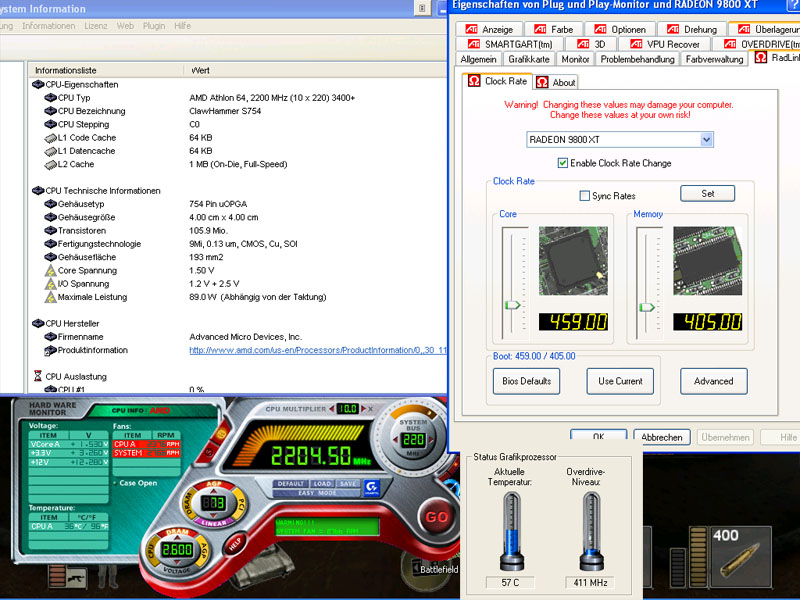
Task: Increase system bus with the right arrow
Action: click(x=431, y=439)
